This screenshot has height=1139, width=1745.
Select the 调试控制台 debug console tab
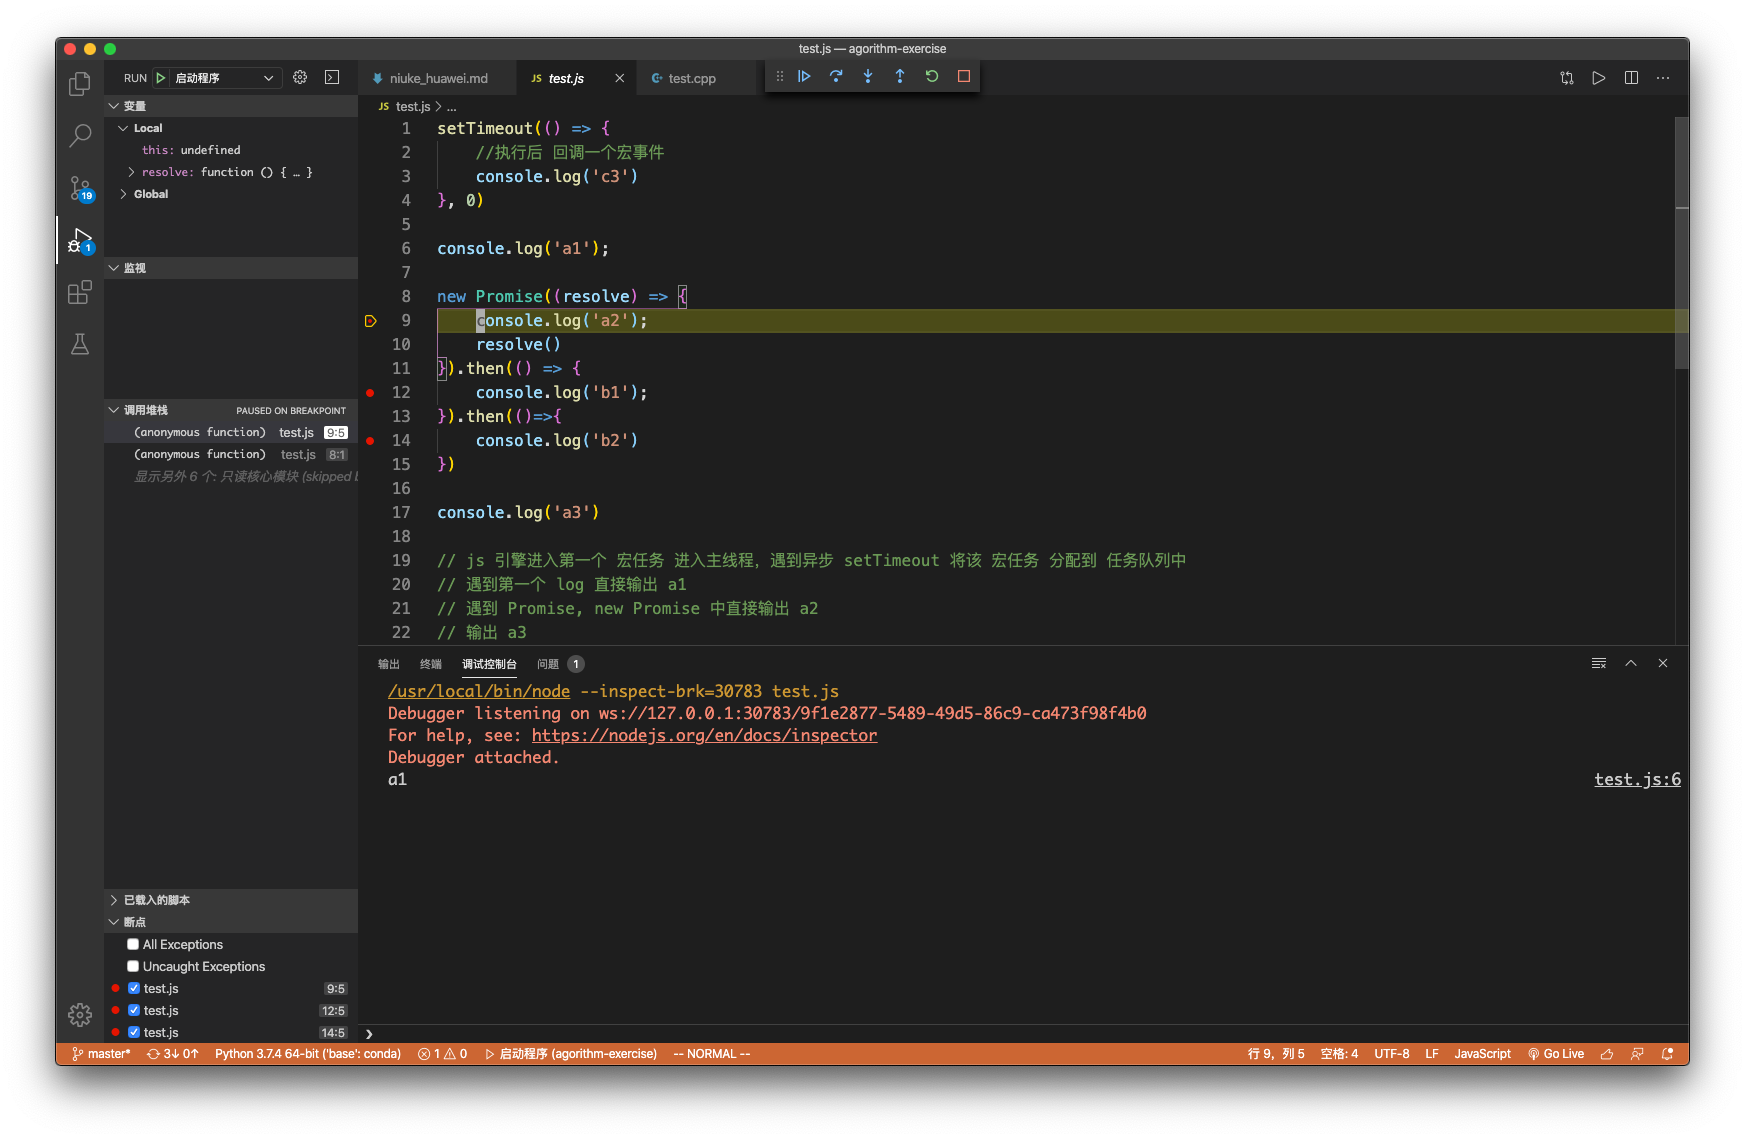pos(489,664)
